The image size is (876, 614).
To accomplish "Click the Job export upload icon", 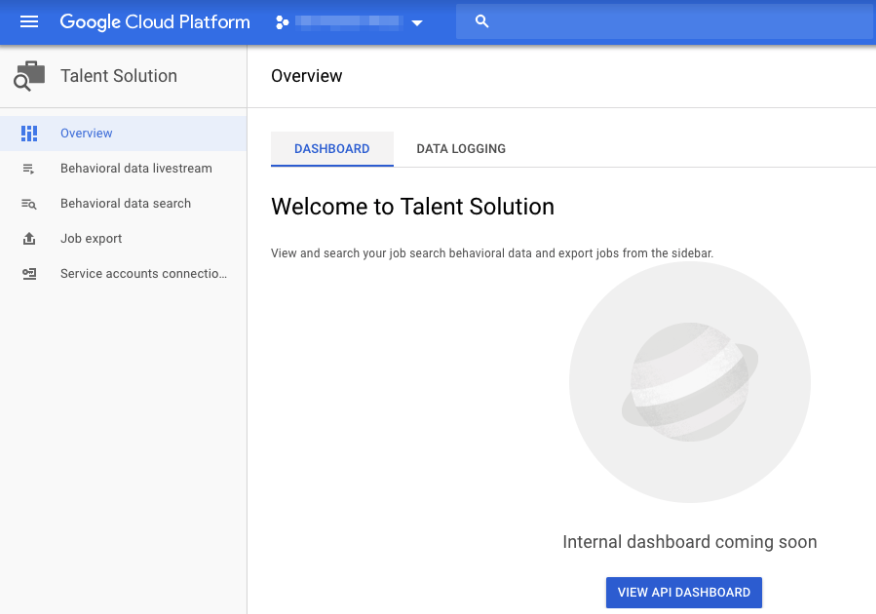I will 29,239.
